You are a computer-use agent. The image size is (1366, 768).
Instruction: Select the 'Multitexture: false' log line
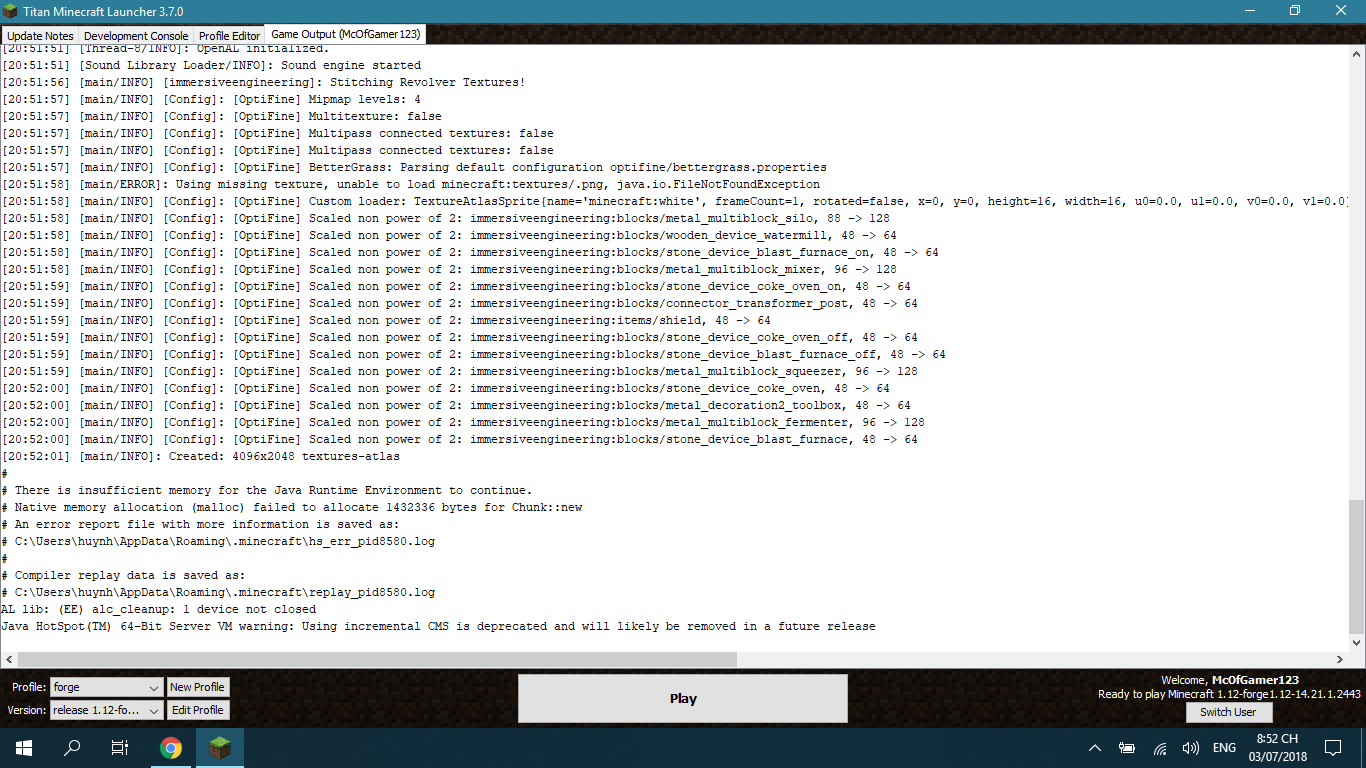(222, 116)
